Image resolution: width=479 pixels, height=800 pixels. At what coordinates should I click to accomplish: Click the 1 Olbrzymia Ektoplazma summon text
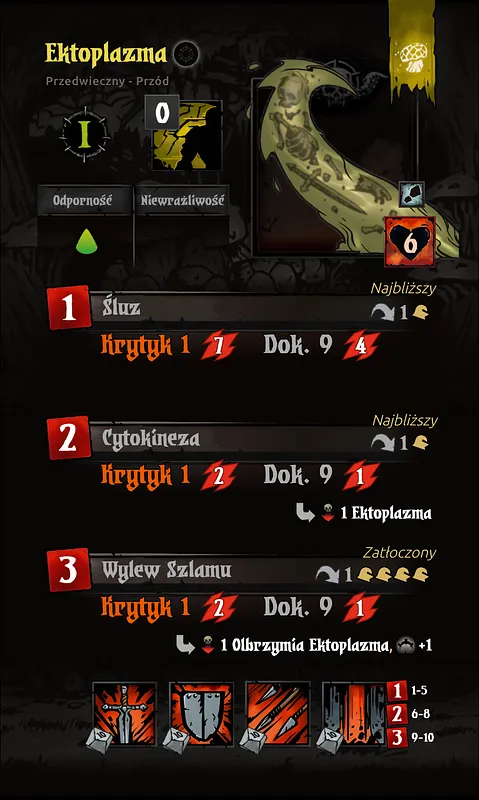[x=304, y=645]
